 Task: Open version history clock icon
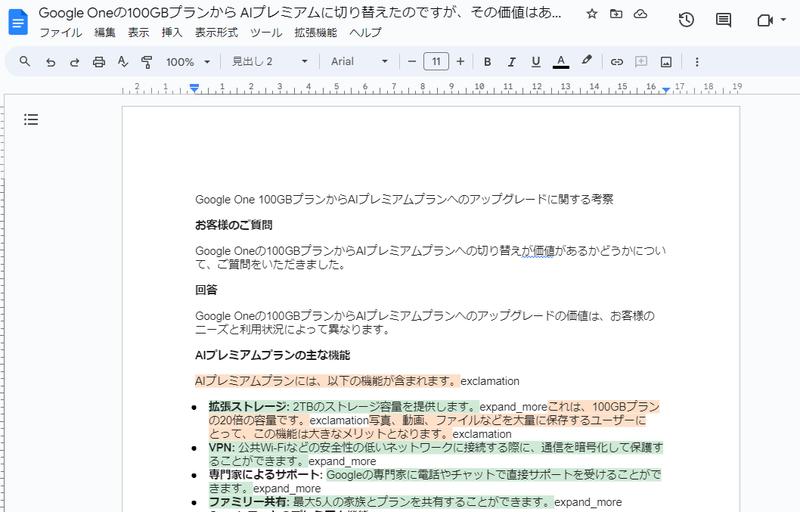[686, 20]
